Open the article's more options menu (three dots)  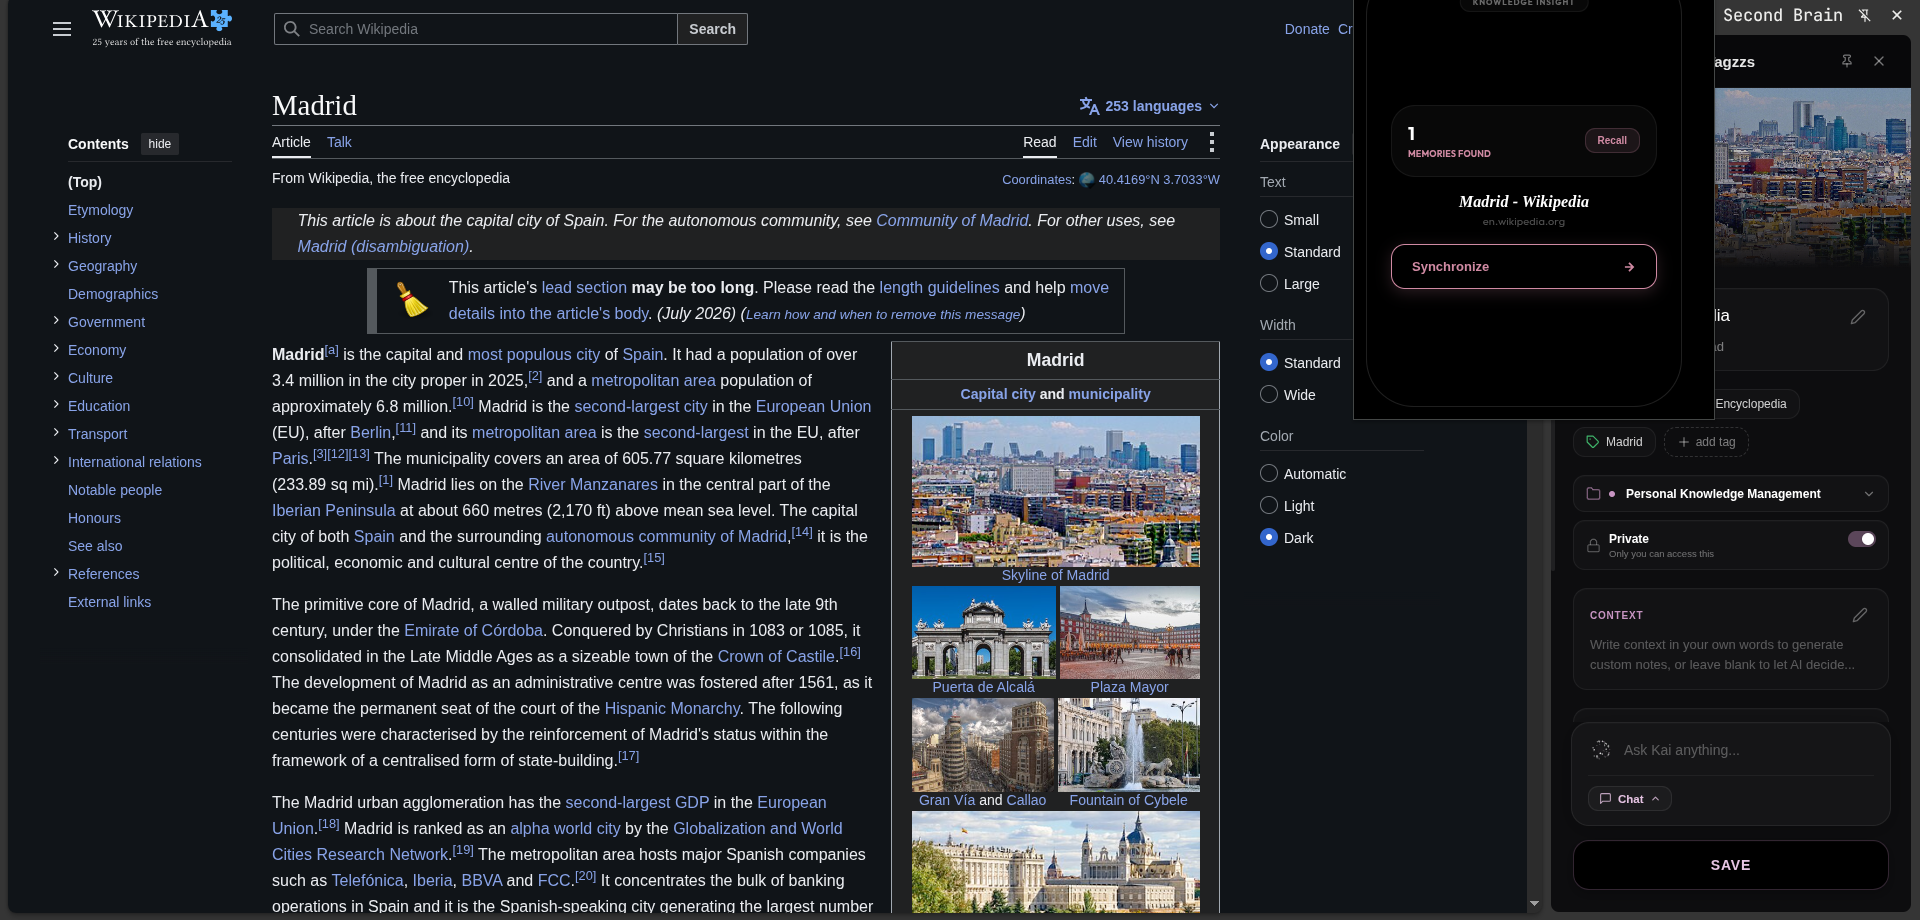pos(1212,142)
